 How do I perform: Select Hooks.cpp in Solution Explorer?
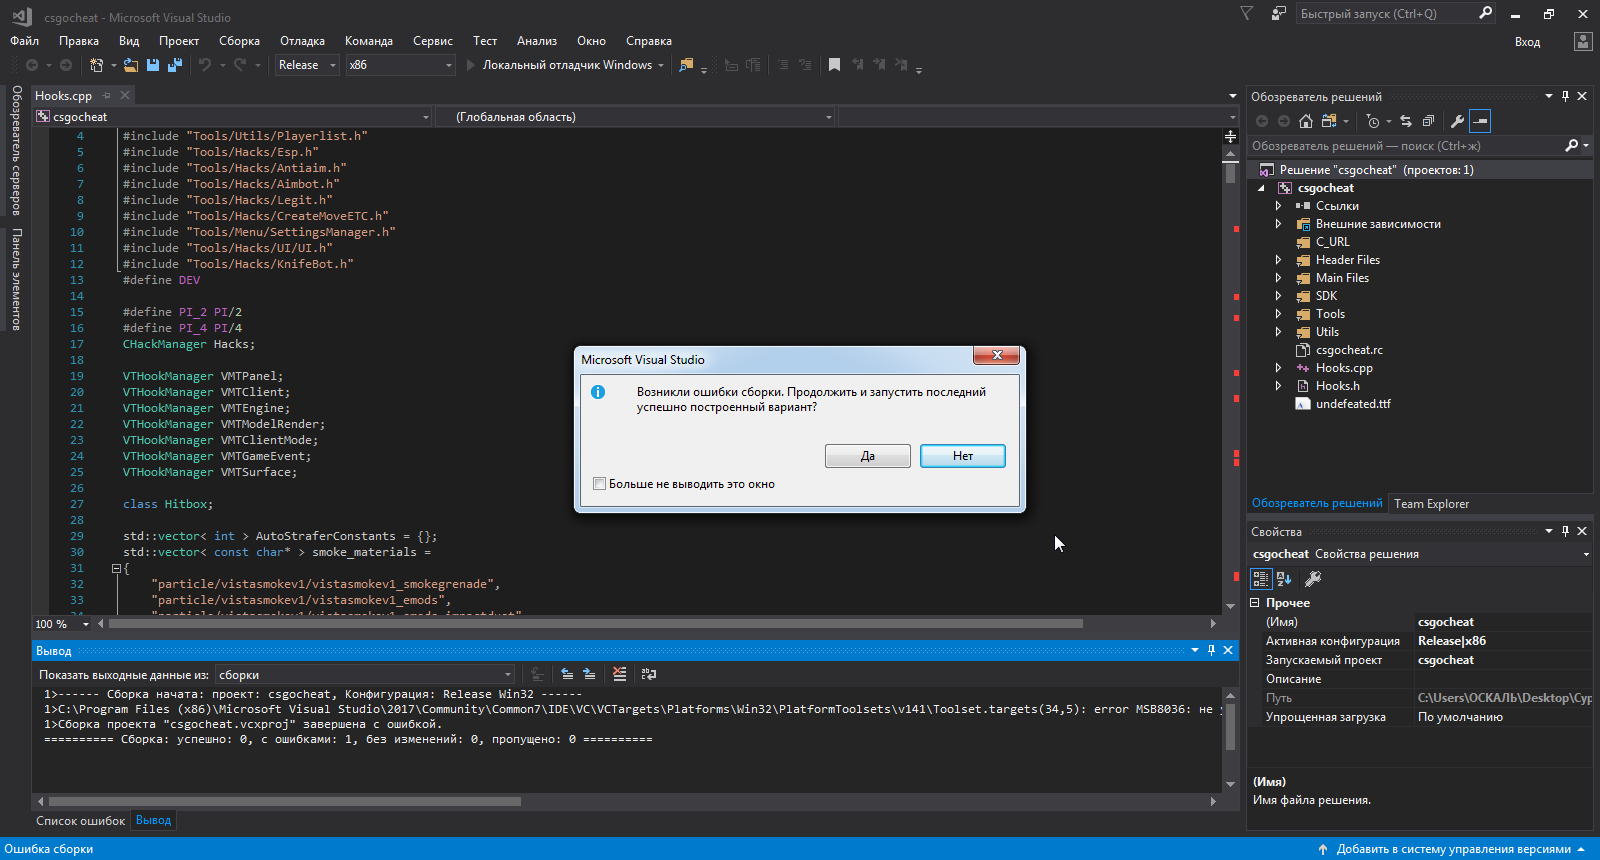[x=1344, y=368]
